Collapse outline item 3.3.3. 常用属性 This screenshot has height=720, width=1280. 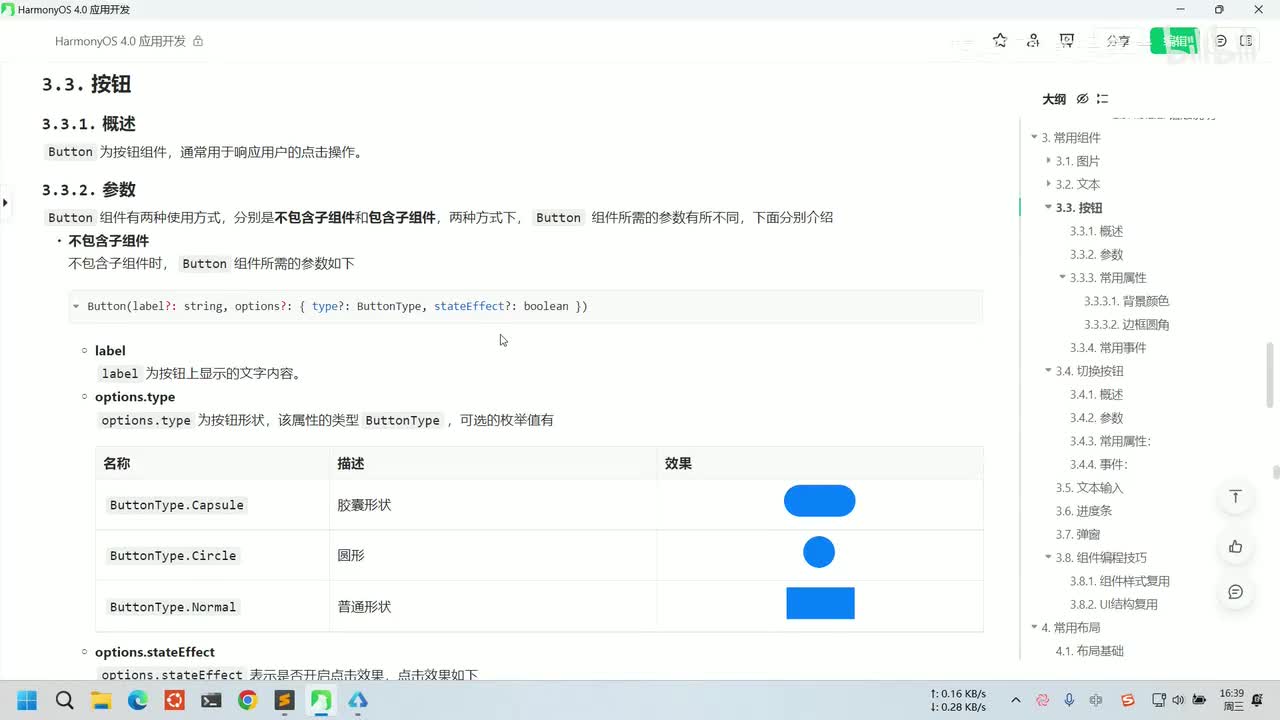click(x=1063, y=278)
